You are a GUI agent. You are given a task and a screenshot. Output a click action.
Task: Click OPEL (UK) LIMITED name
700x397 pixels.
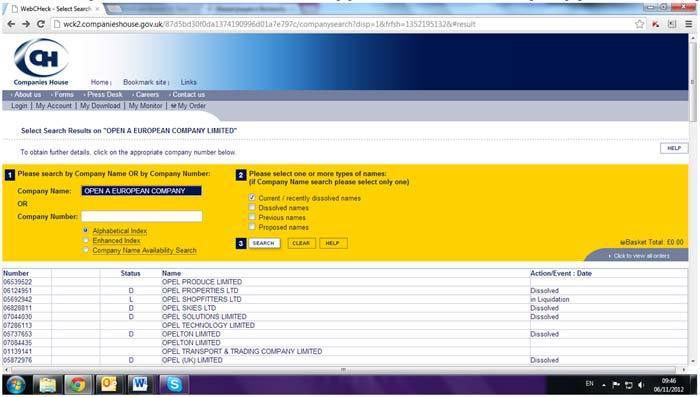192,360
